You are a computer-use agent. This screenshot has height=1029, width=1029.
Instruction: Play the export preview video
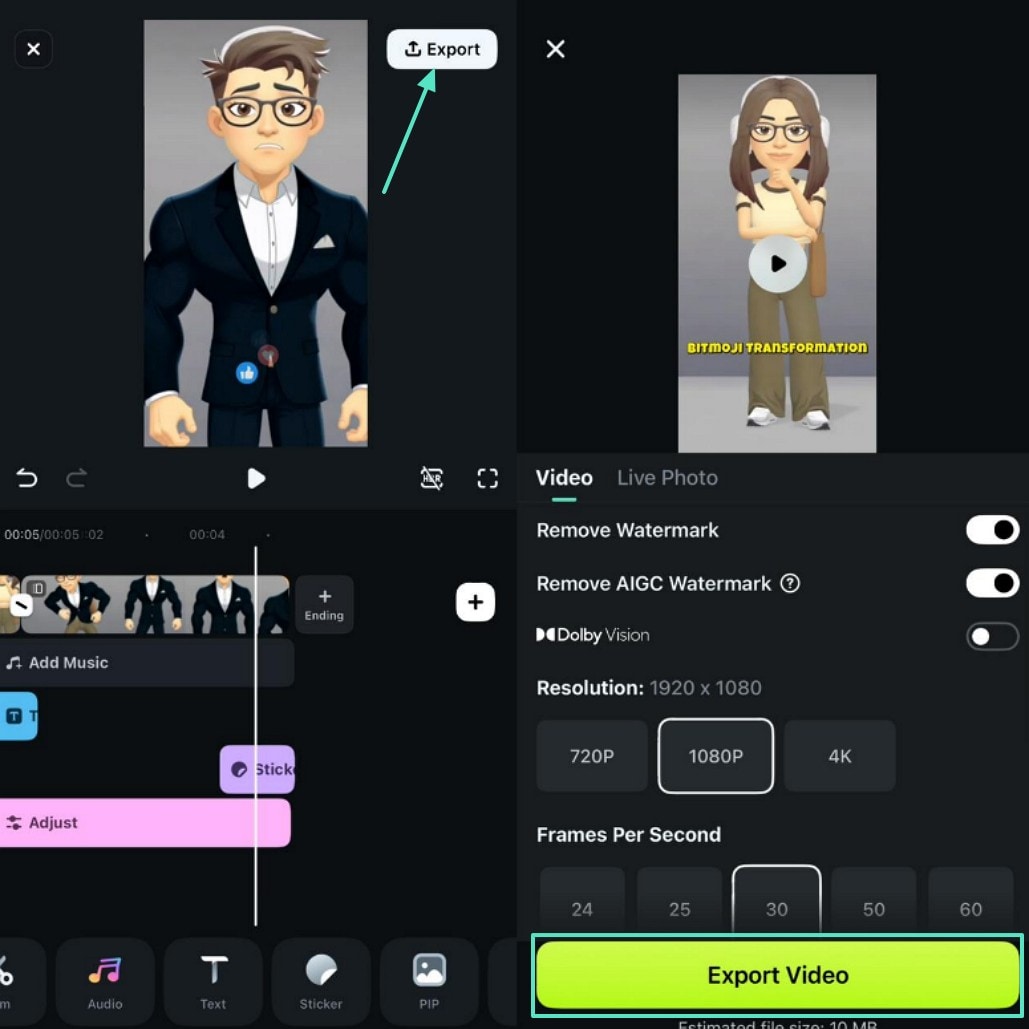tap(778, 263)
